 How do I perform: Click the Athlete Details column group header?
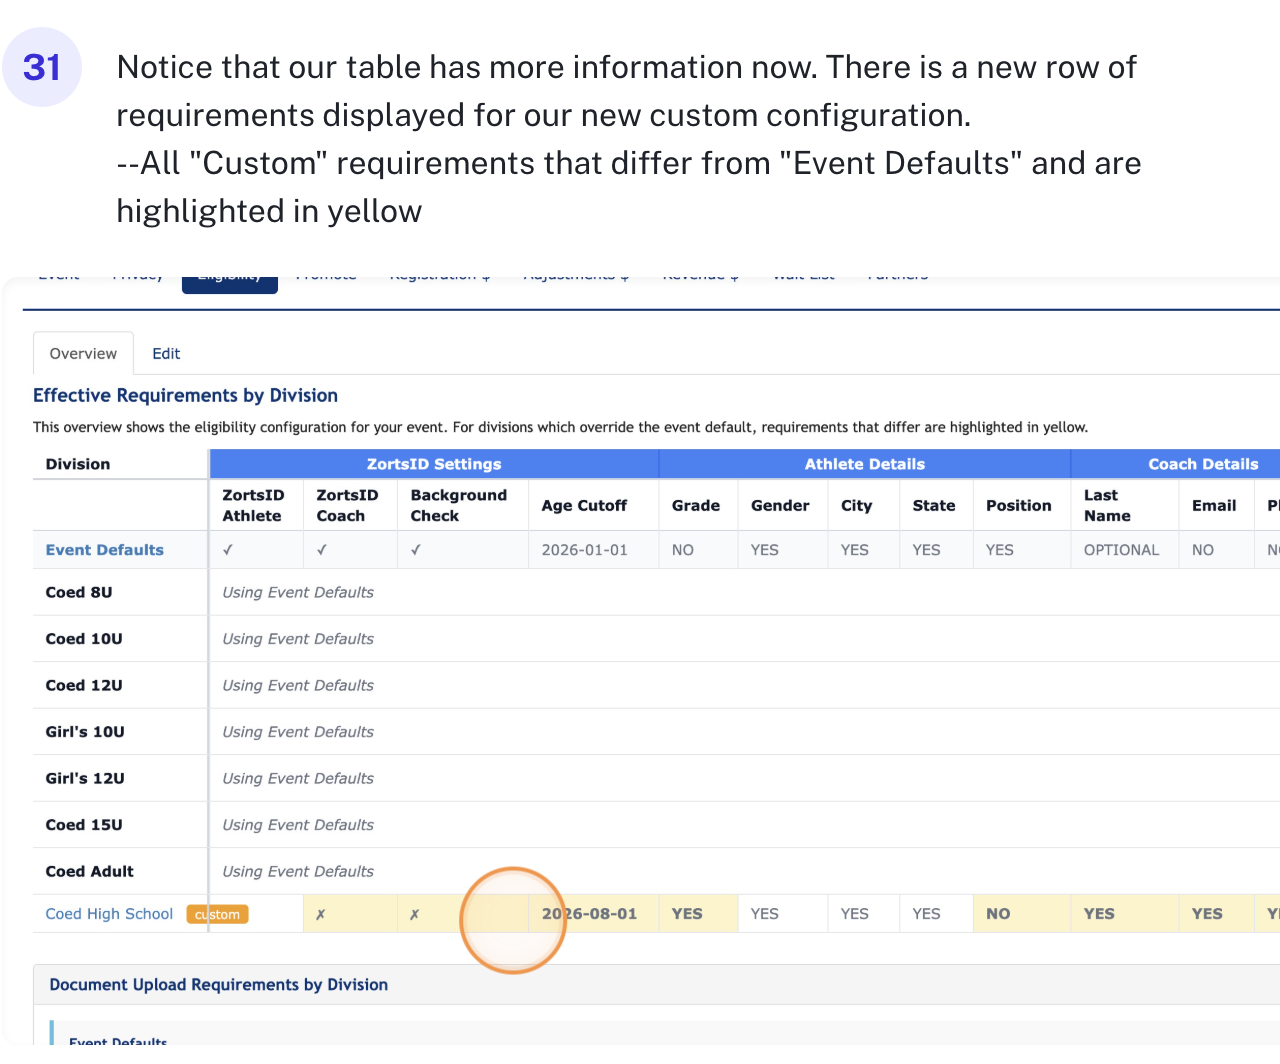[x=865, y=464]
